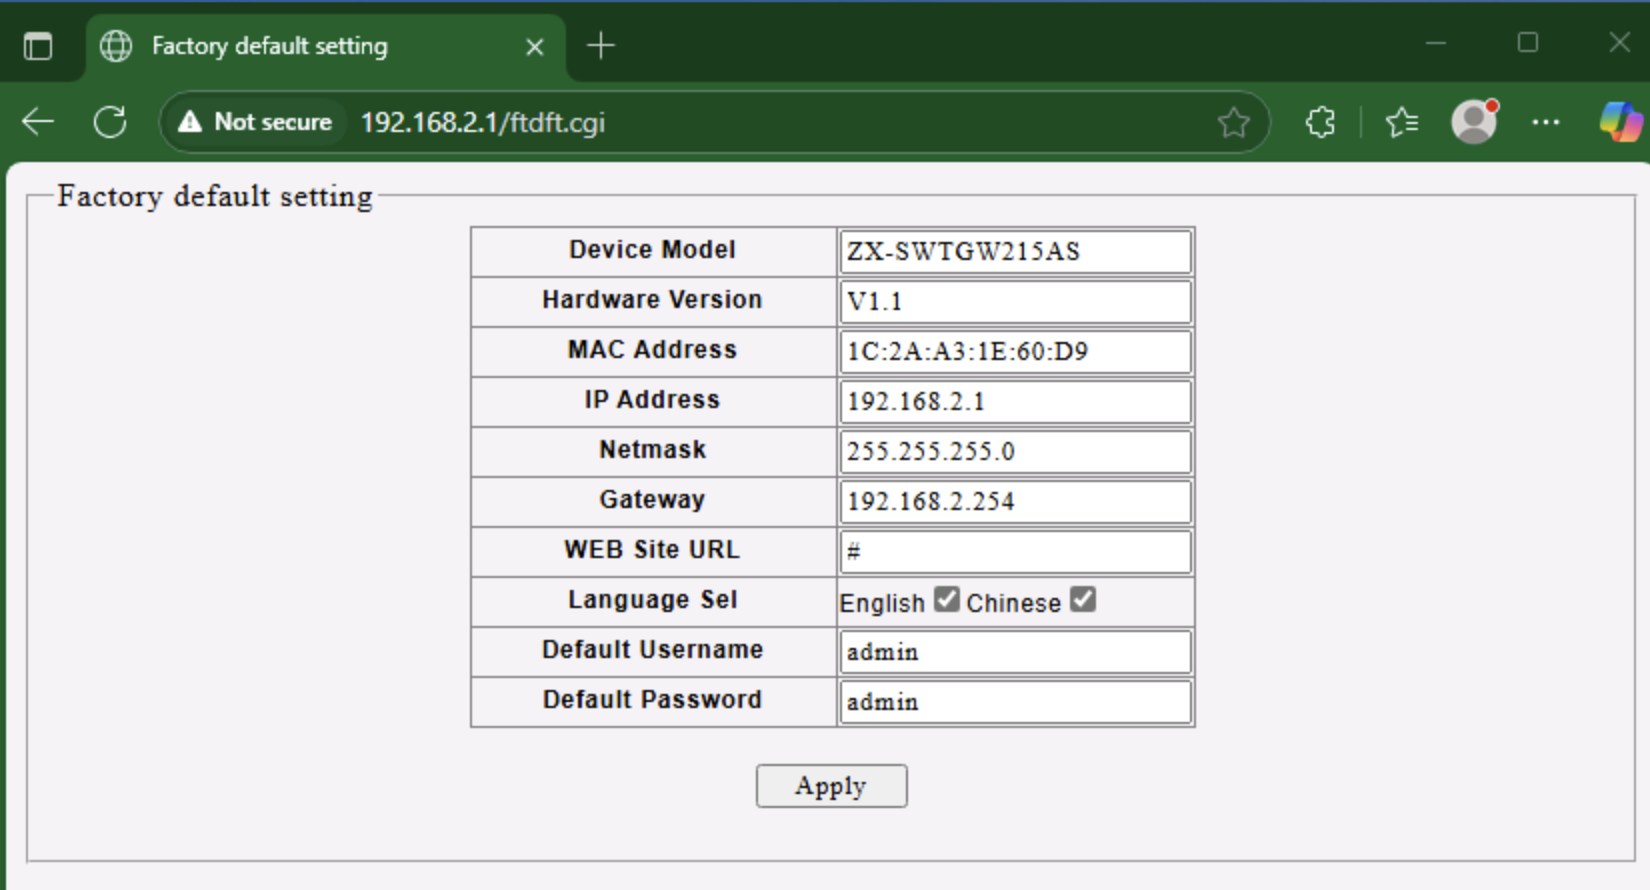The width and height of the screenshot is (1650, 890).
Task: Launch Copilot from the toolbar icon
Action: pyautogui.click(x=1619, y=122)
